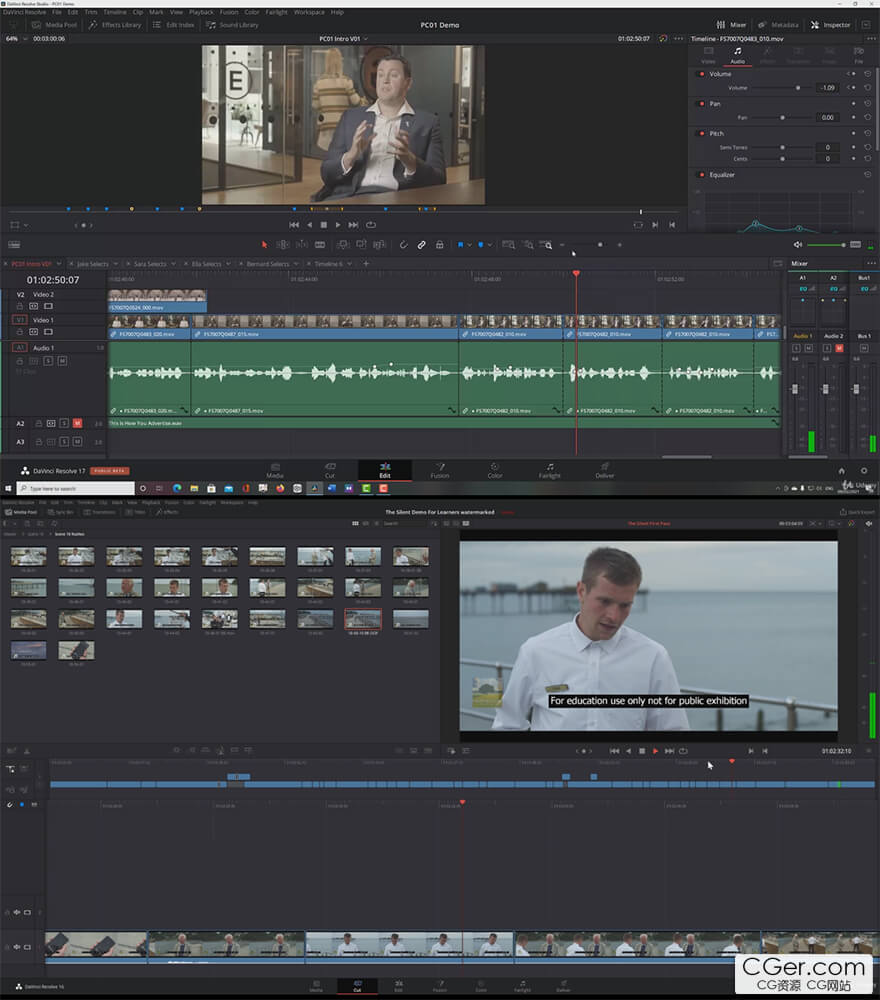This screenshot has height=1000, width=880.
Task: Select highlighted red-bordered clip thumbnail
Action: [363, 619]
